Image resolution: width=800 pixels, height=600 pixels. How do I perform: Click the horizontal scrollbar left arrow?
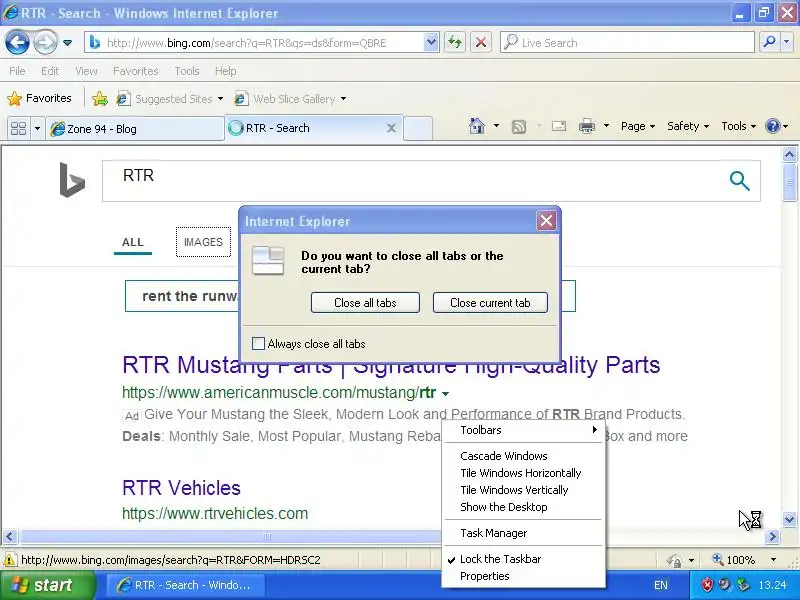10,536
